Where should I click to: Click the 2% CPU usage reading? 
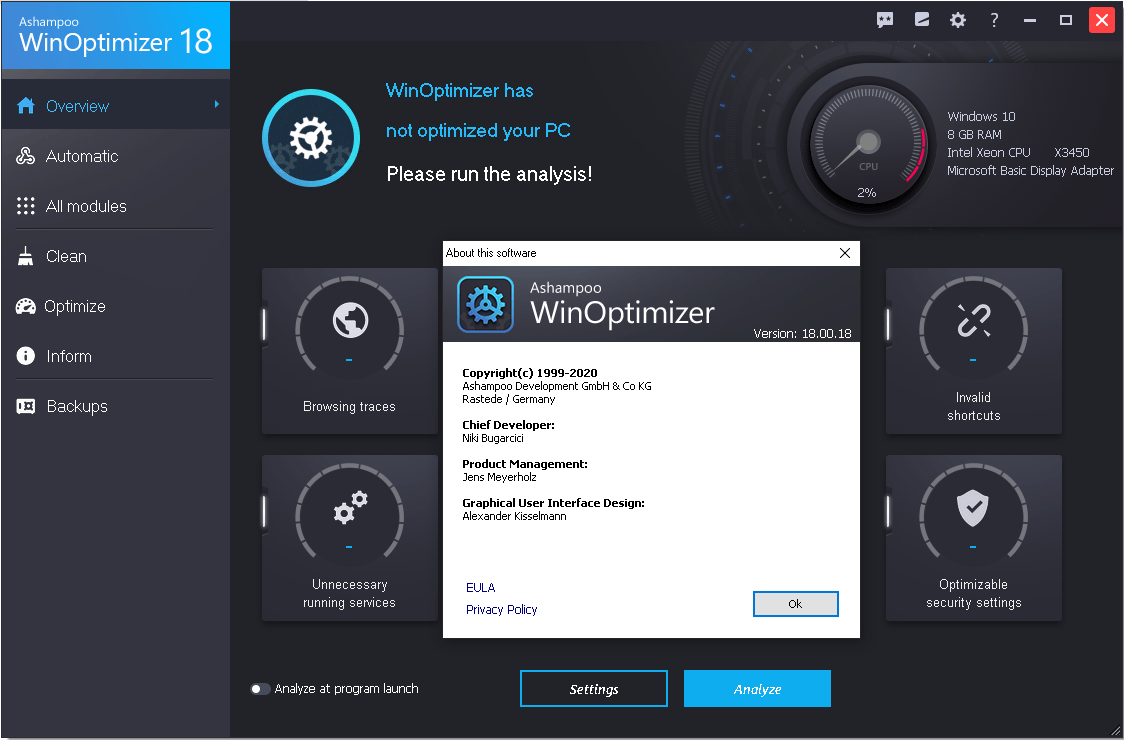(x=867, y=192)
